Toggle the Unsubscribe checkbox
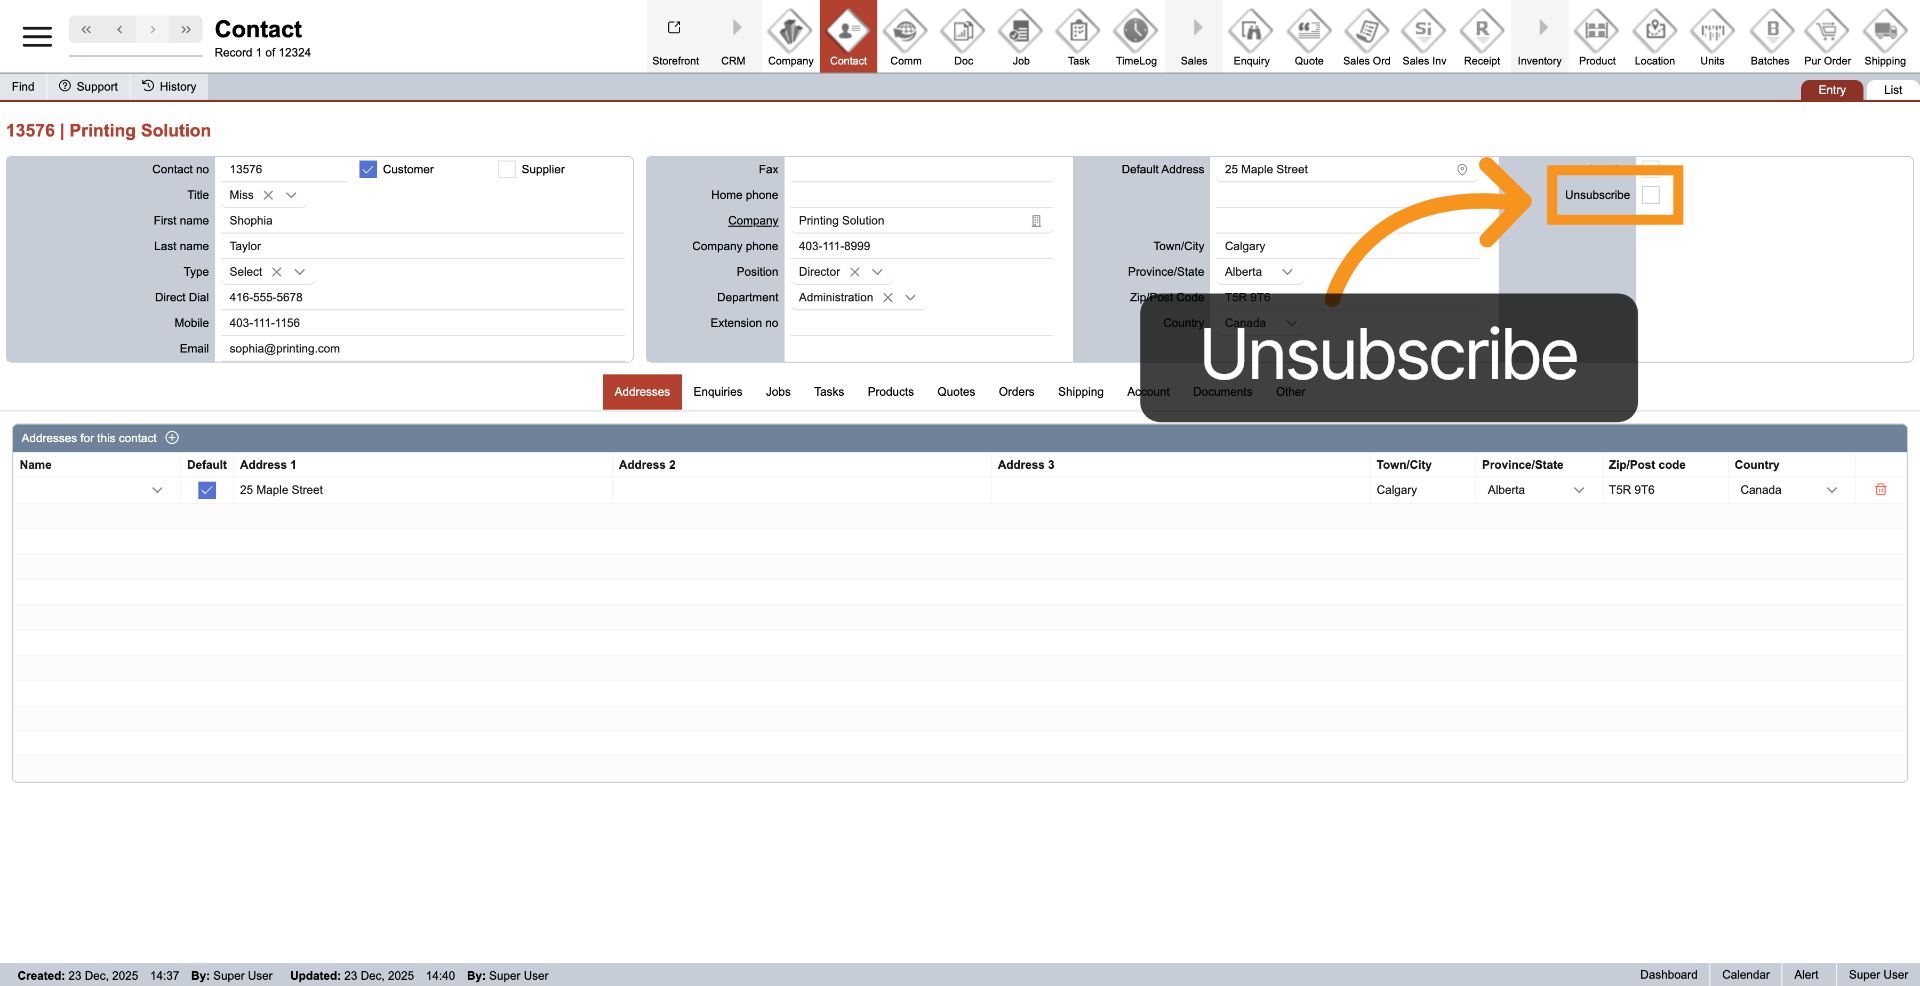Image resolution: width=1920 pixels, height=986 pixels. (1651, 195)
